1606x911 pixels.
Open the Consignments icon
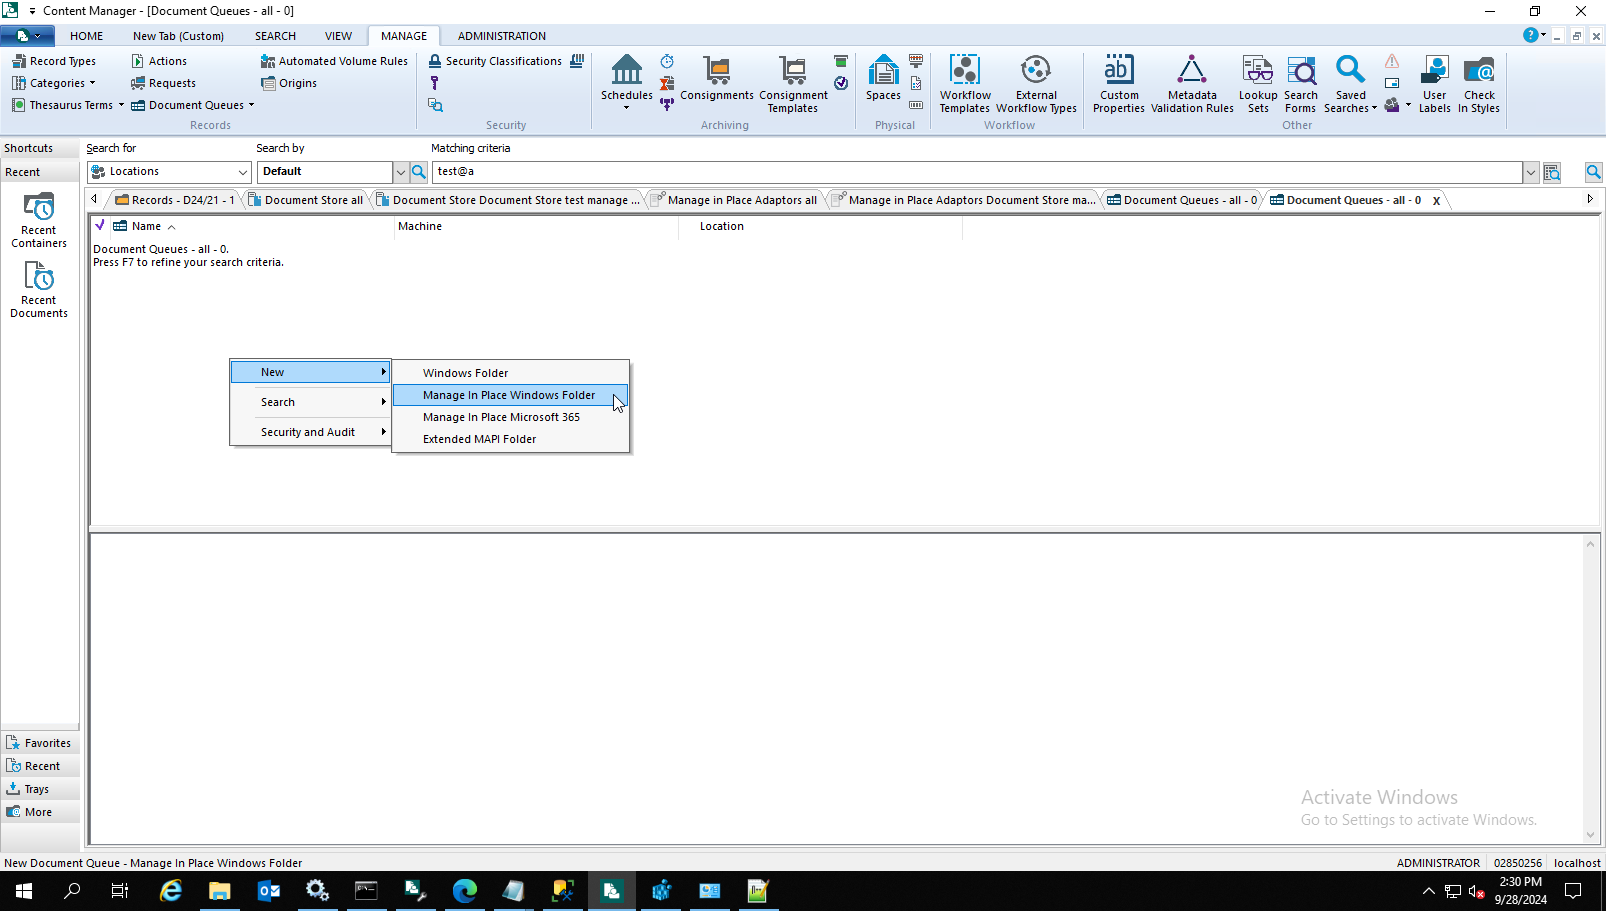pos(717,78)
